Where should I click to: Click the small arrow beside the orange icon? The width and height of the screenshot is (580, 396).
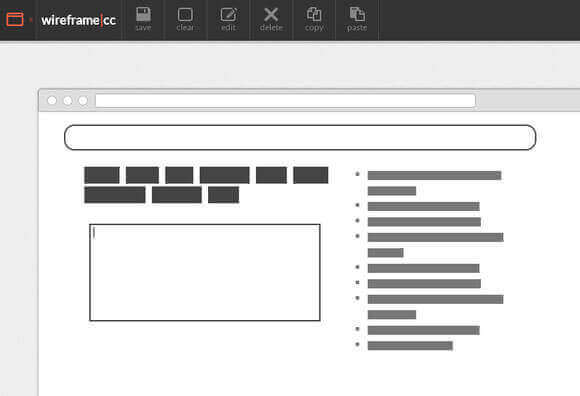tap(31, 20)
